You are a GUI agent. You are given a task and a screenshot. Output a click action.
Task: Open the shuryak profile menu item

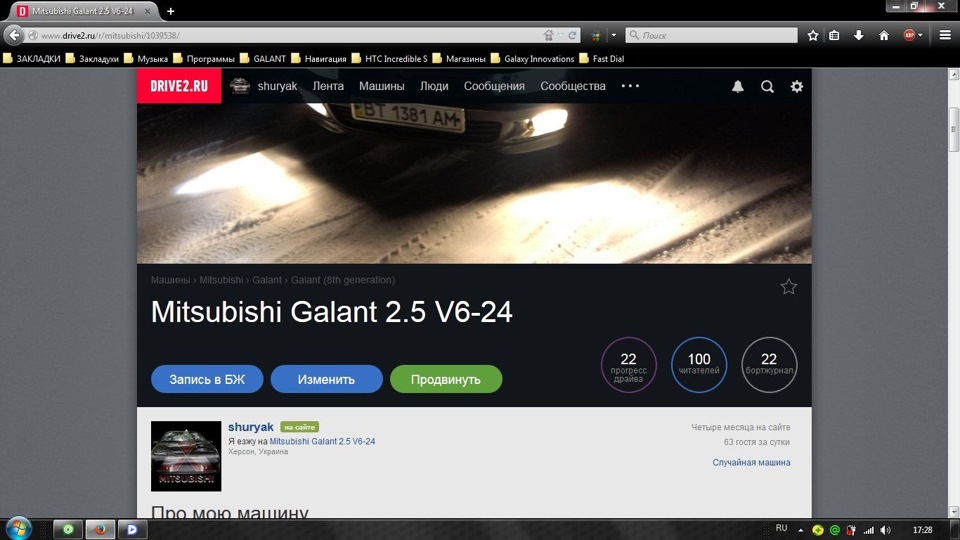pyautogui.click(x=264, y=86)
